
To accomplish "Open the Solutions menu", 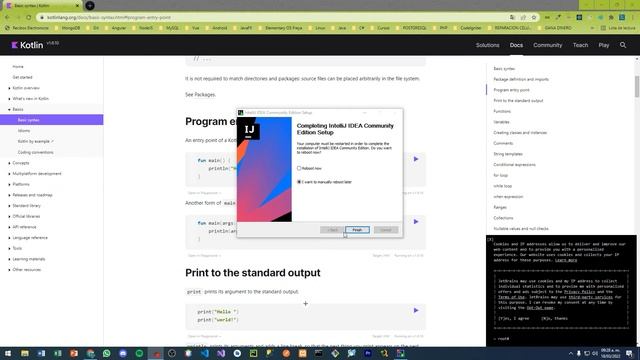I will click(487, 45).
